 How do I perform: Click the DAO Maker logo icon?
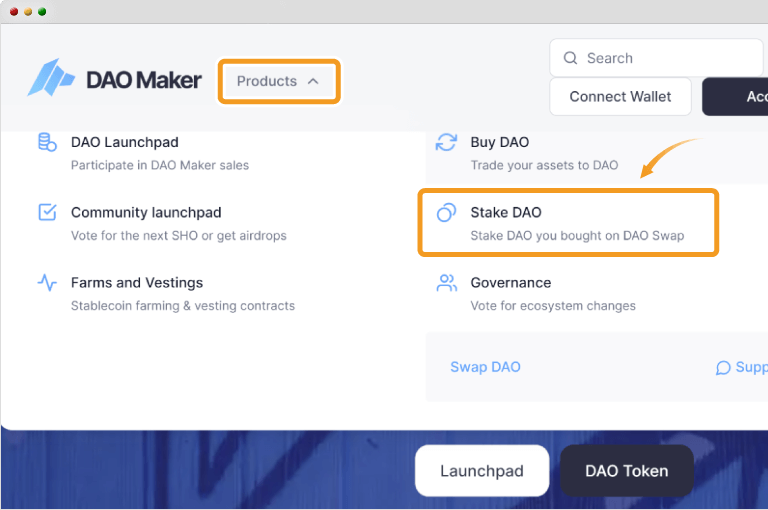pos(51,77)
